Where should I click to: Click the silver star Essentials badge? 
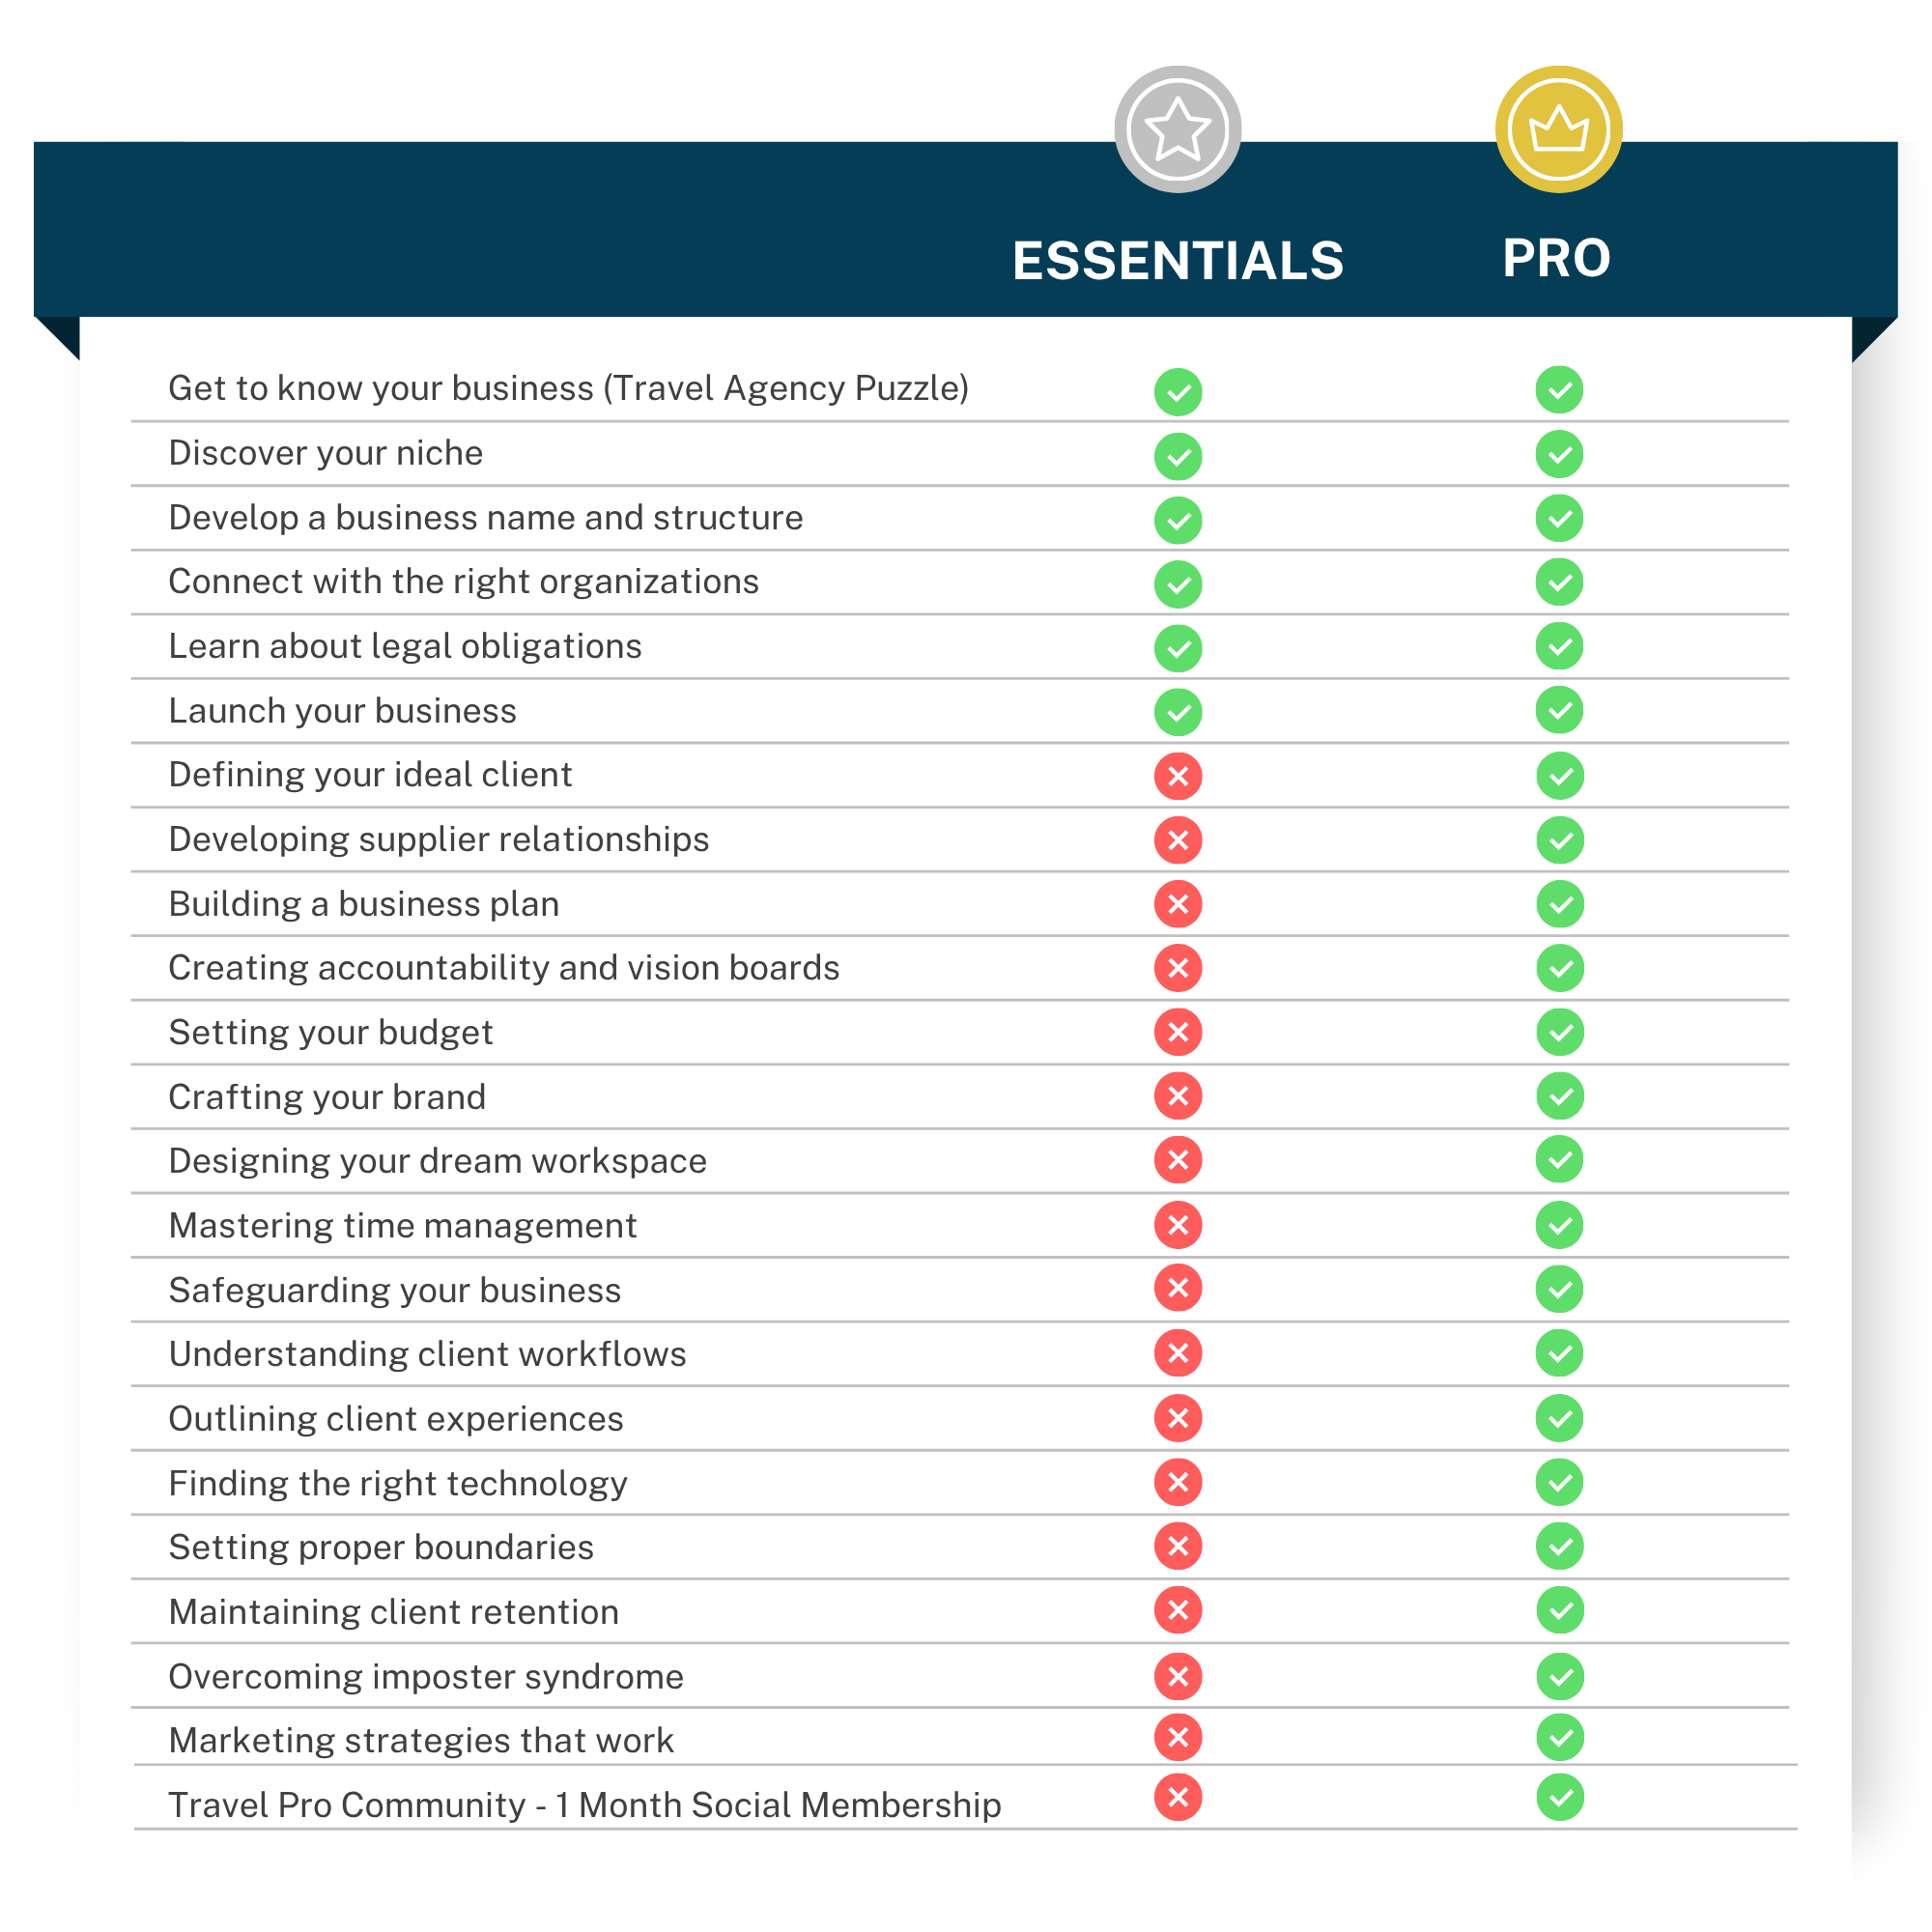[1177, 129]
